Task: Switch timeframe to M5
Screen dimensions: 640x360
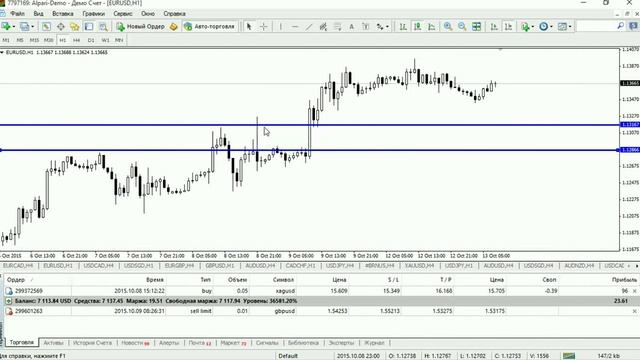Action: pyautogui.click(x=20, y=40)
